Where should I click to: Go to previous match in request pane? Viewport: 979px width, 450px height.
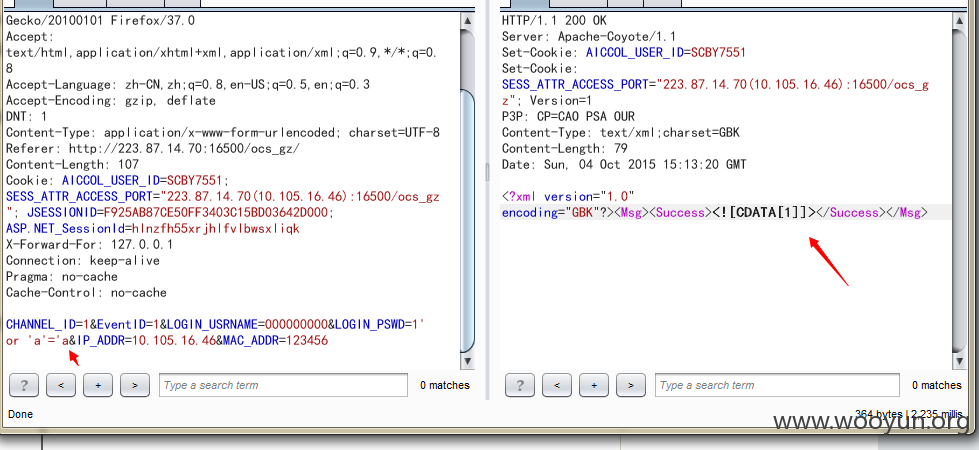click(61, 385)
